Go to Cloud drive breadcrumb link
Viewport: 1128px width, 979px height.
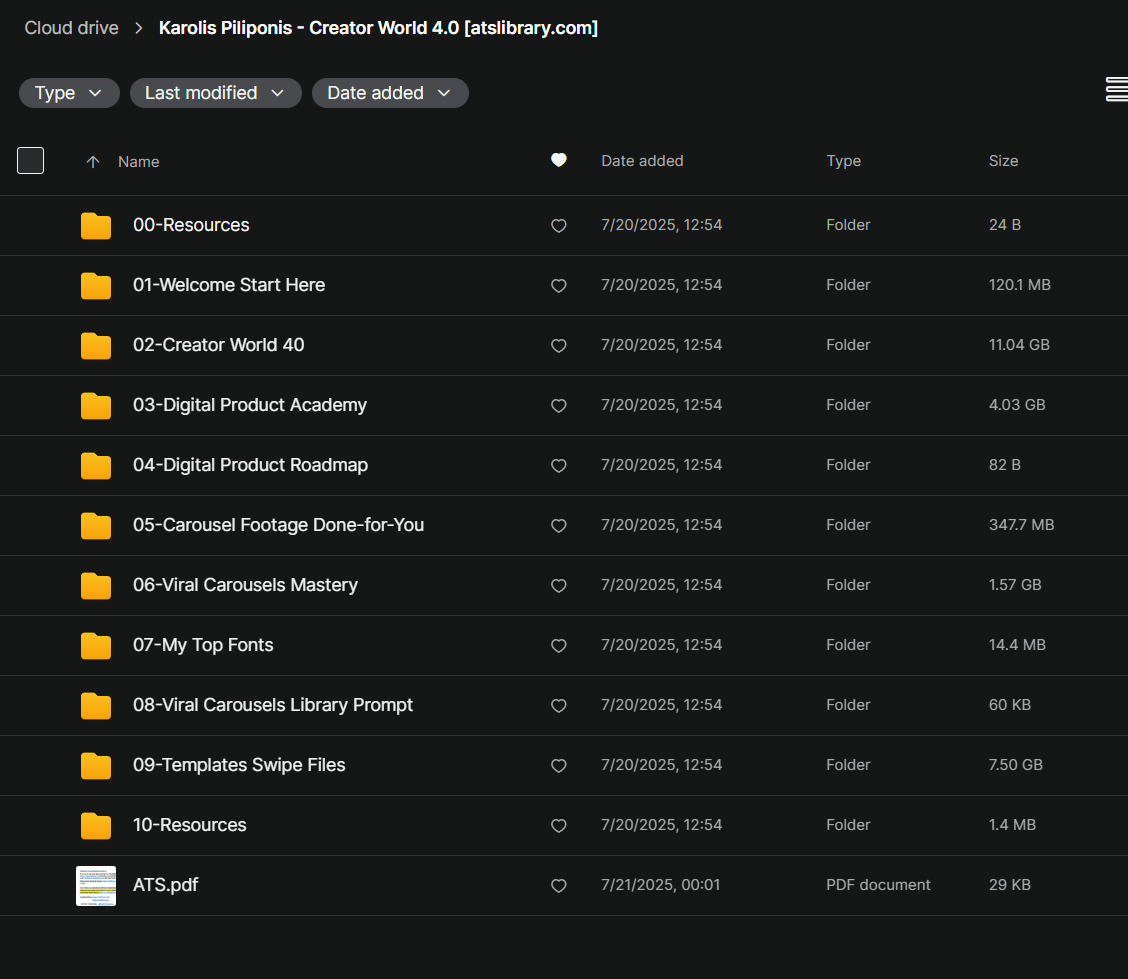point(71,28)
